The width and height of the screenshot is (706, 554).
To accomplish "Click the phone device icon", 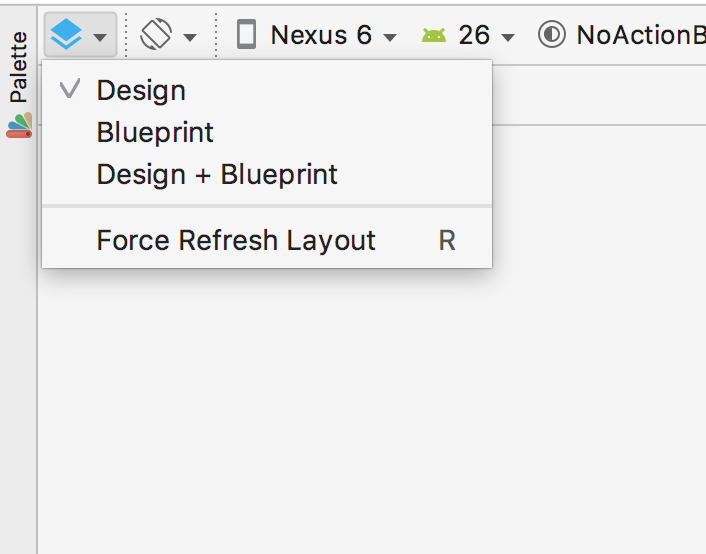I will pyautogui.click(x=246, y=34).
